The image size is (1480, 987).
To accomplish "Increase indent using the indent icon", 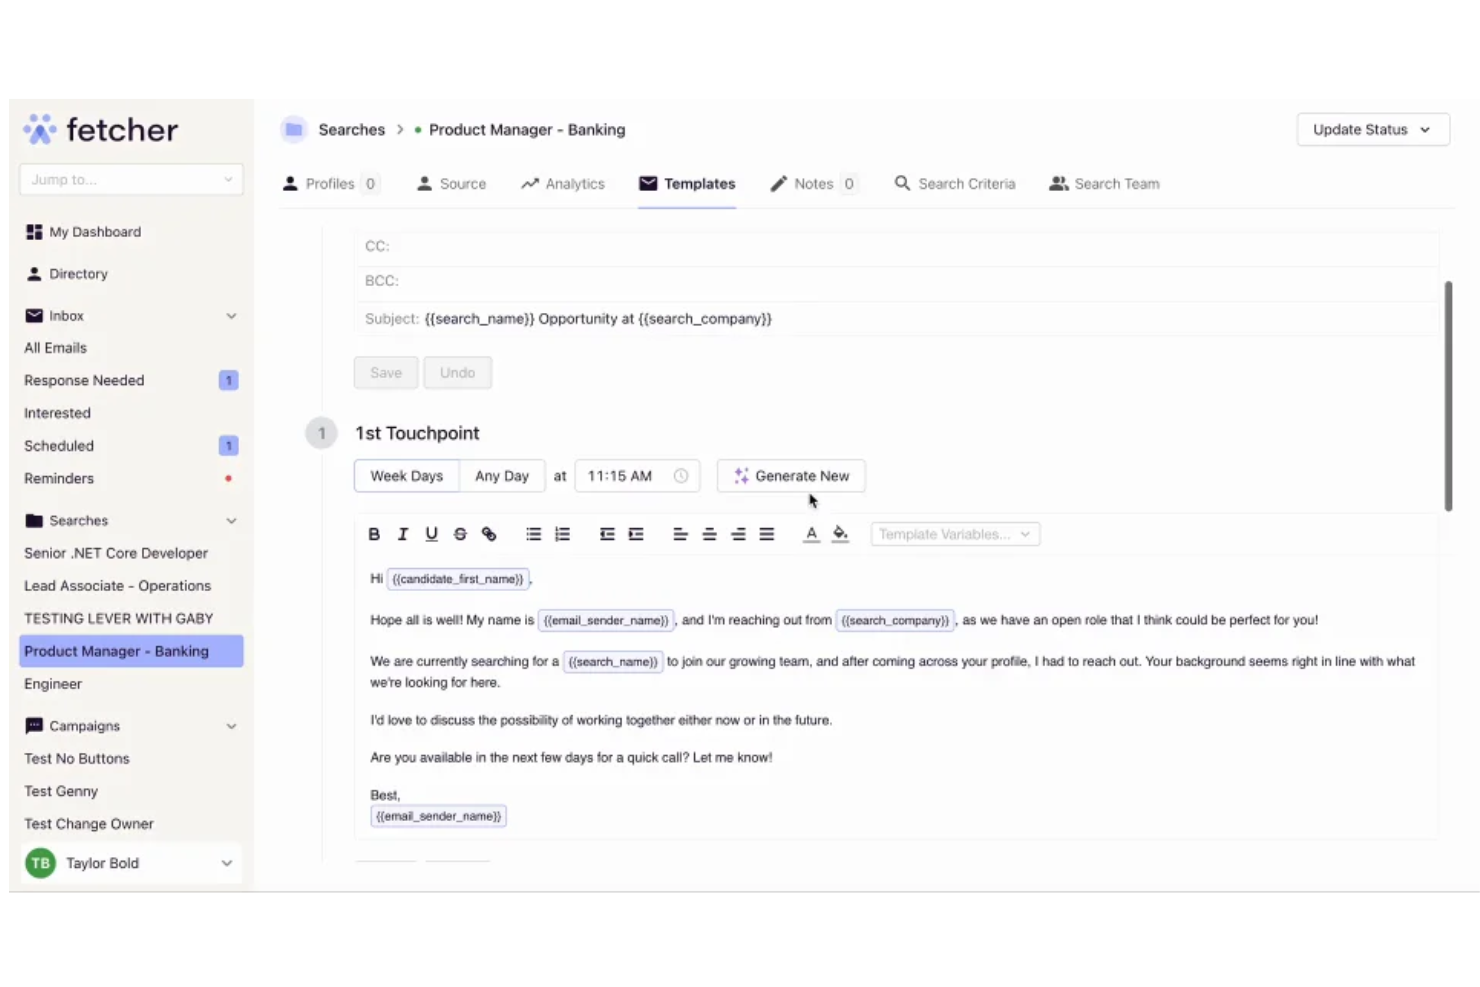I will coord(637,534).
